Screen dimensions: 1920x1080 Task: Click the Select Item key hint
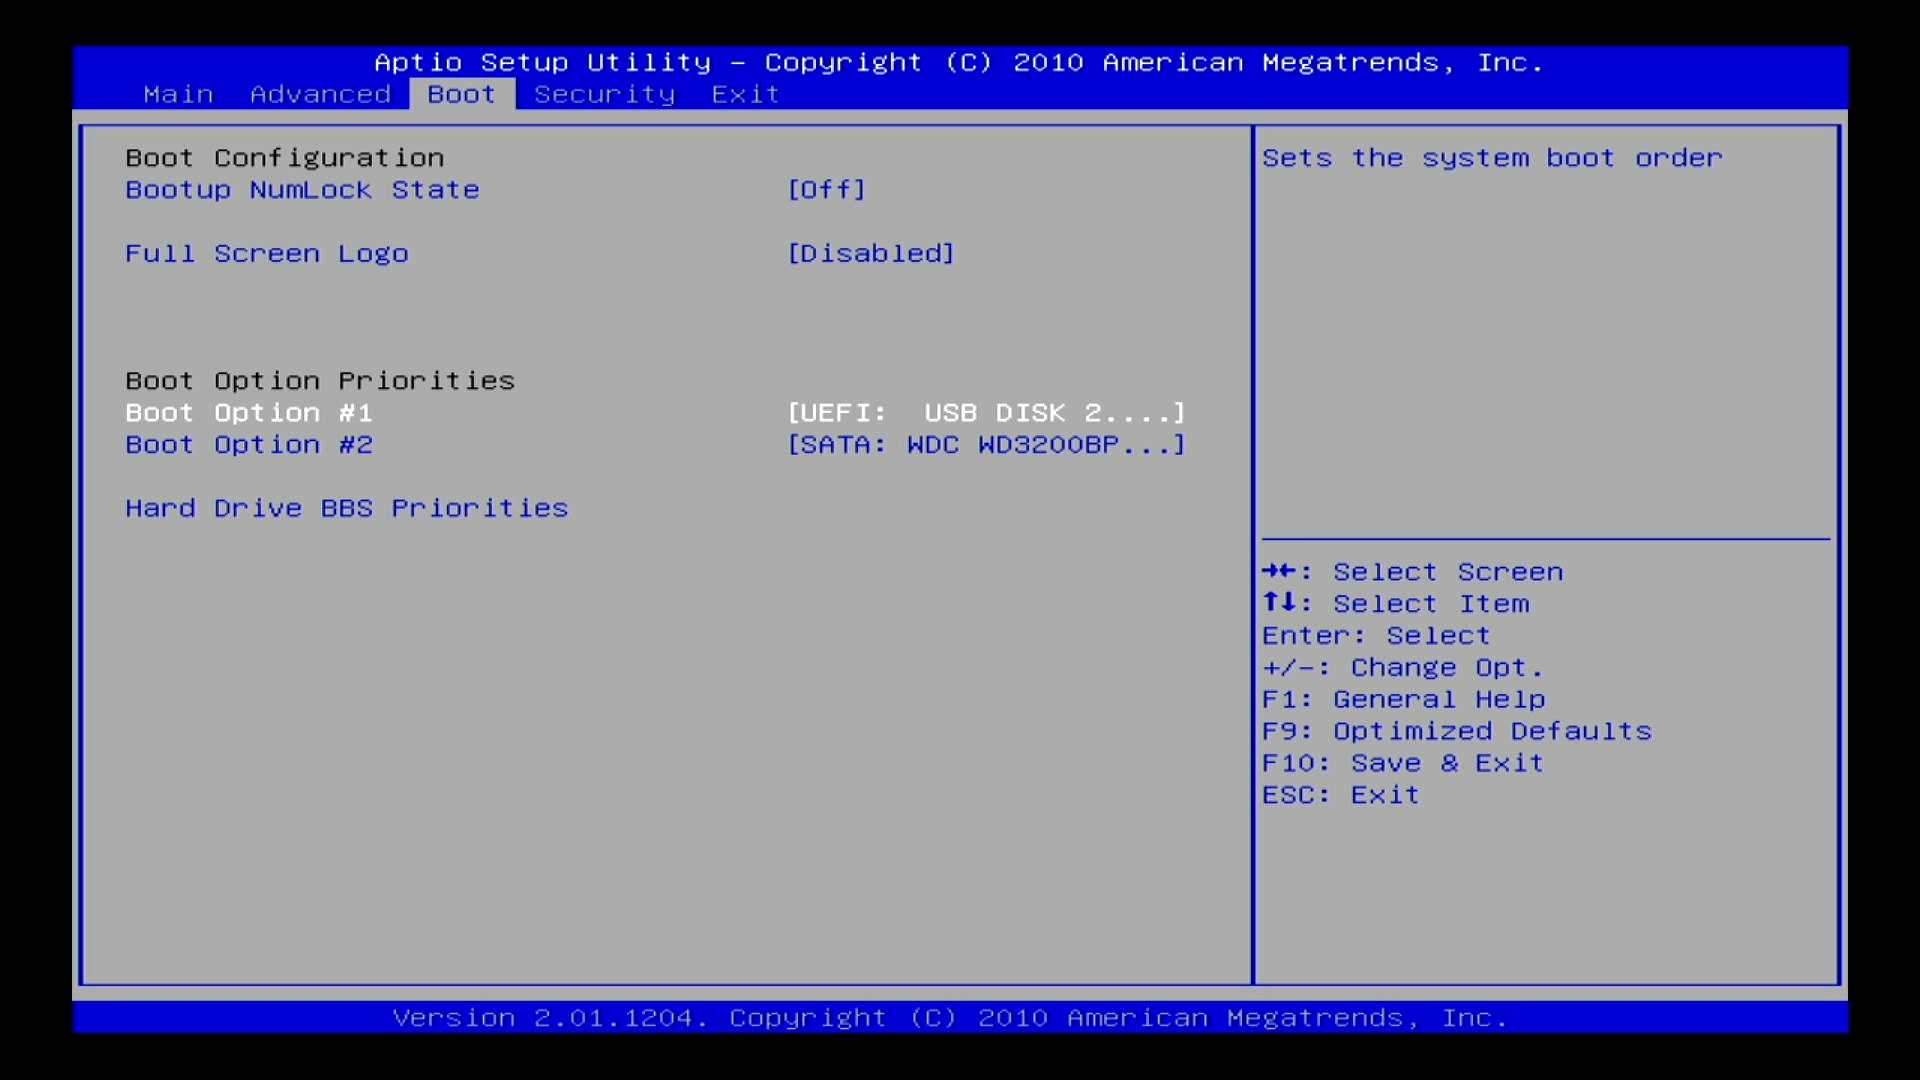click(x=1396, y=604)
